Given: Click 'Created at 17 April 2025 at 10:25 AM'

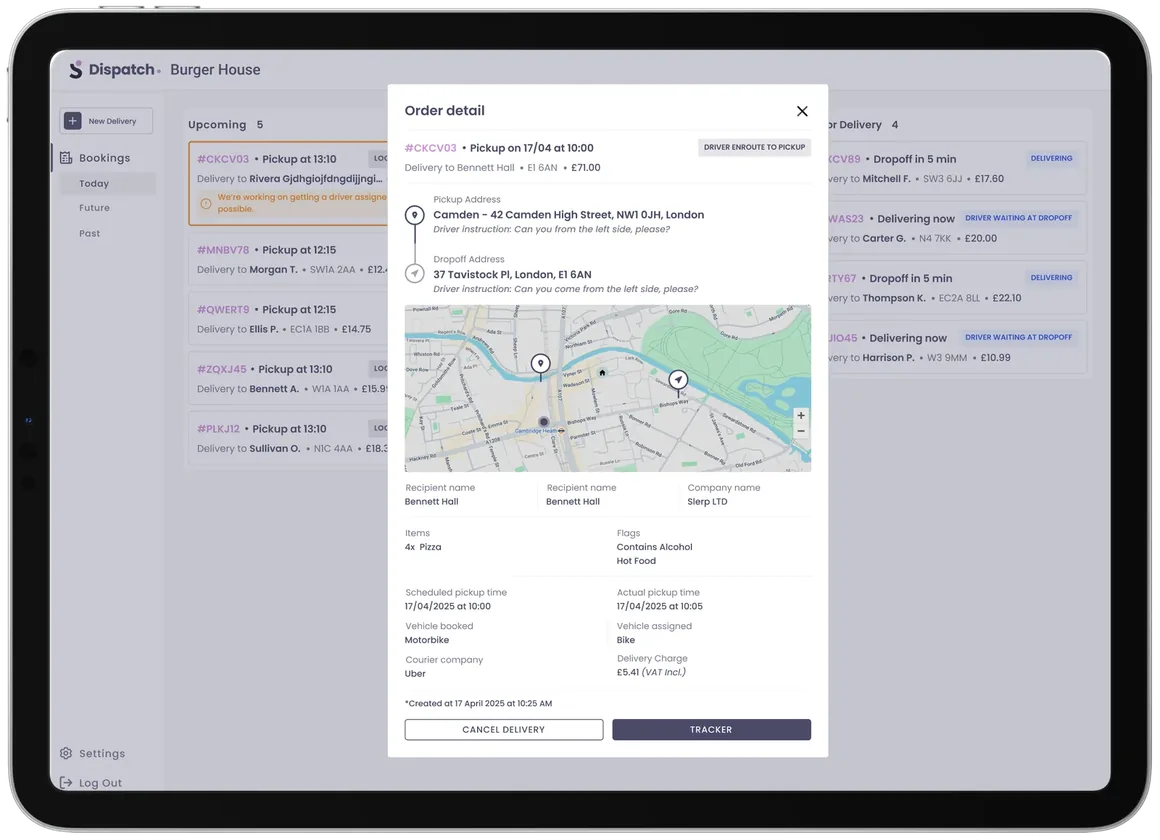Looking at the screenshot, I should 479,704.
